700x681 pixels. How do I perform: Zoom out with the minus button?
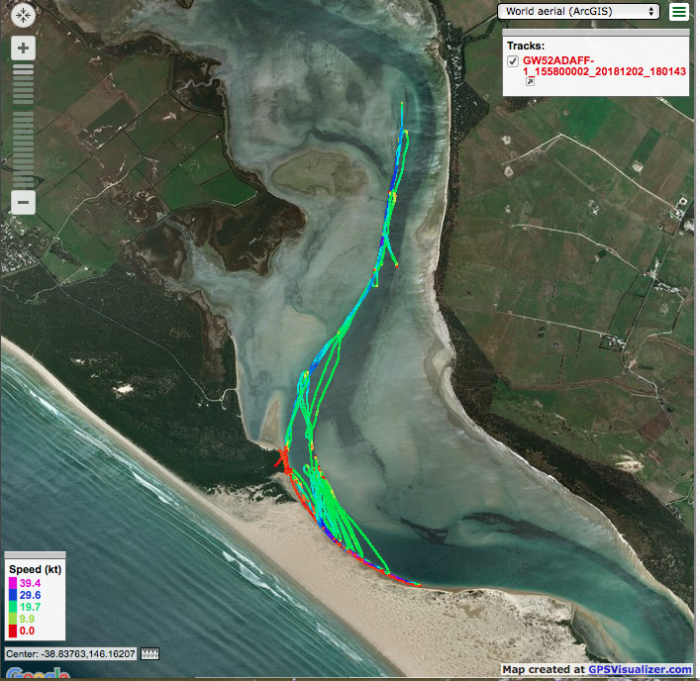[23, 202]
